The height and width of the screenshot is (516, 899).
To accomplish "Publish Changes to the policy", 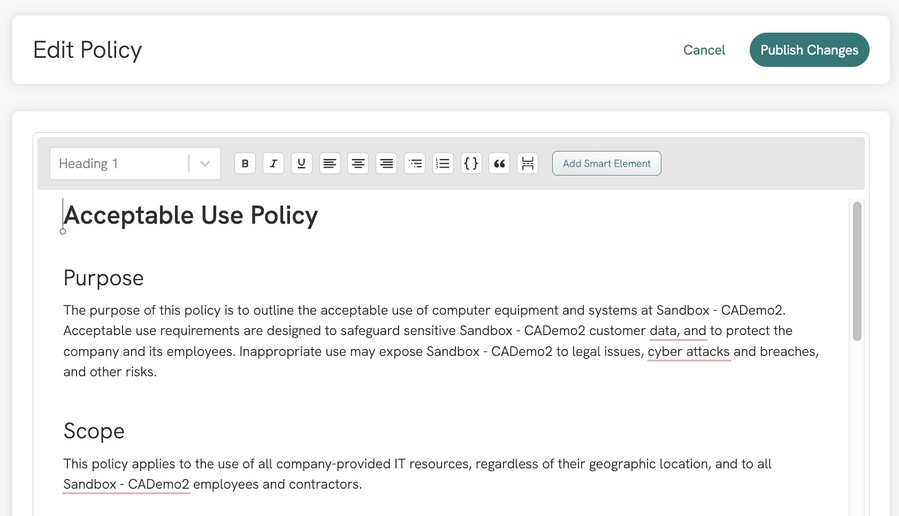I will pos(809,50).
